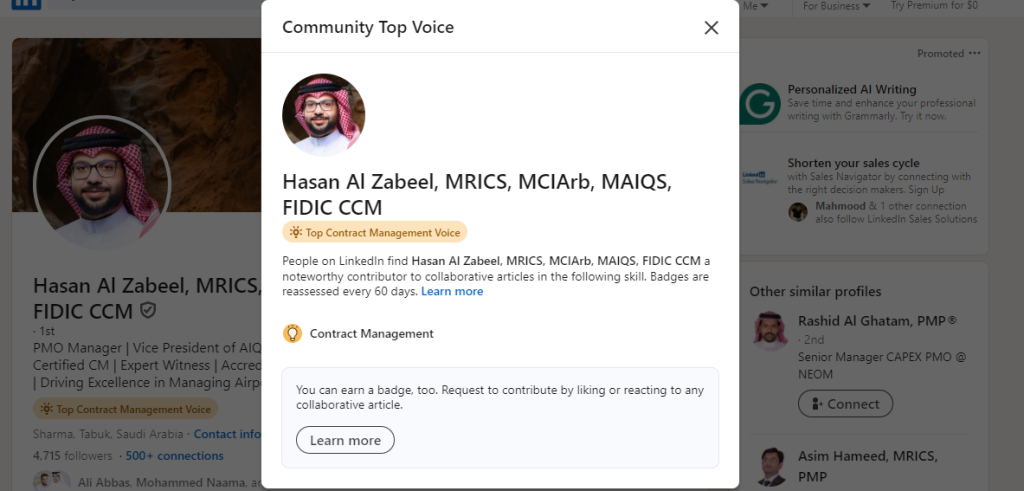Click Asim Hameed's profile photo
The width and height of the screenshot is (1024, 491).
[770, 466]
